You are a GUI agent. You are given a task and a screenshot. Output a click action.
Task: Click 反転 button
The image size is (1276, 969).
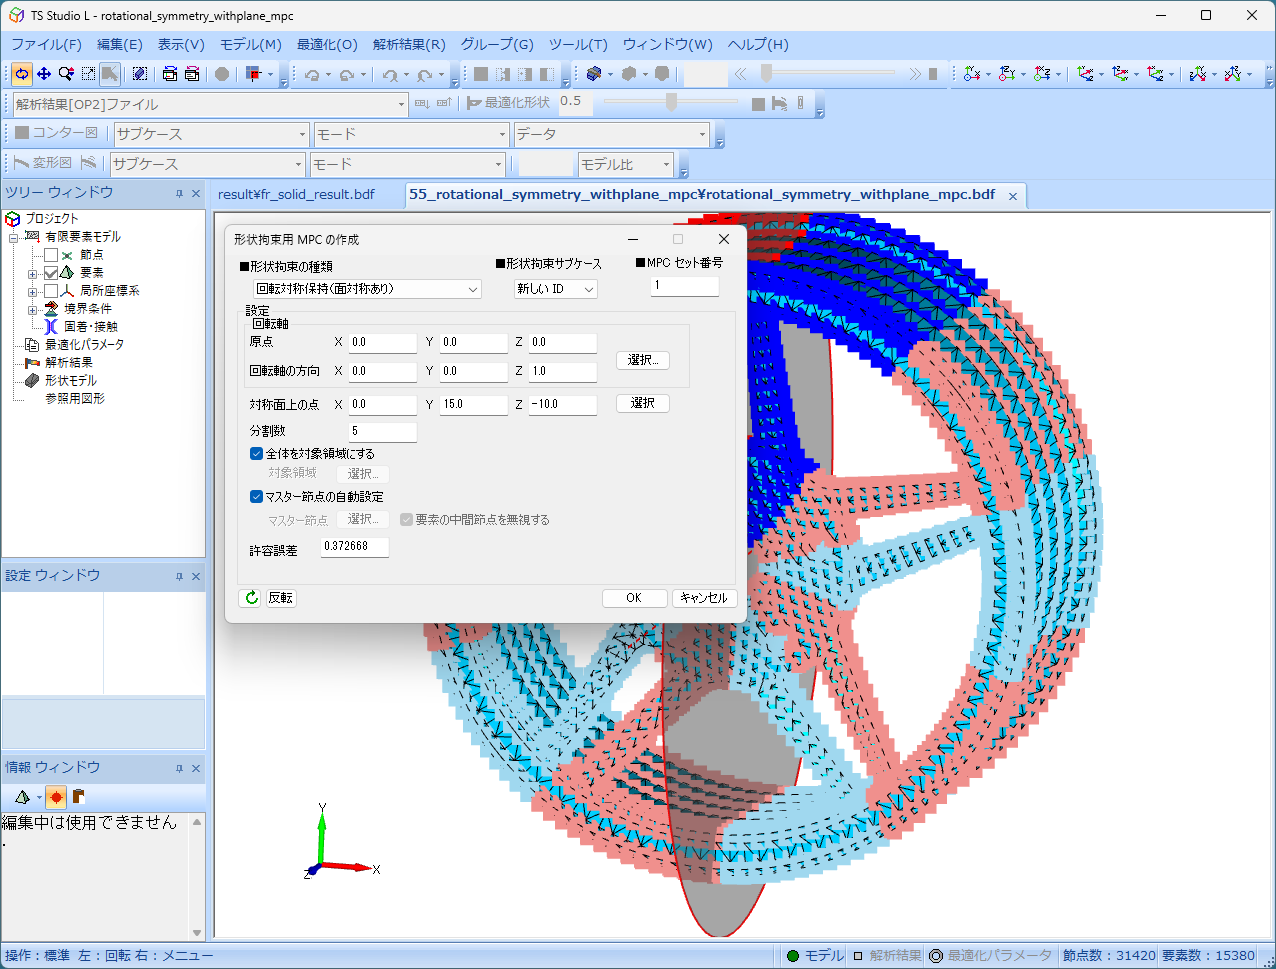point(281,598)
